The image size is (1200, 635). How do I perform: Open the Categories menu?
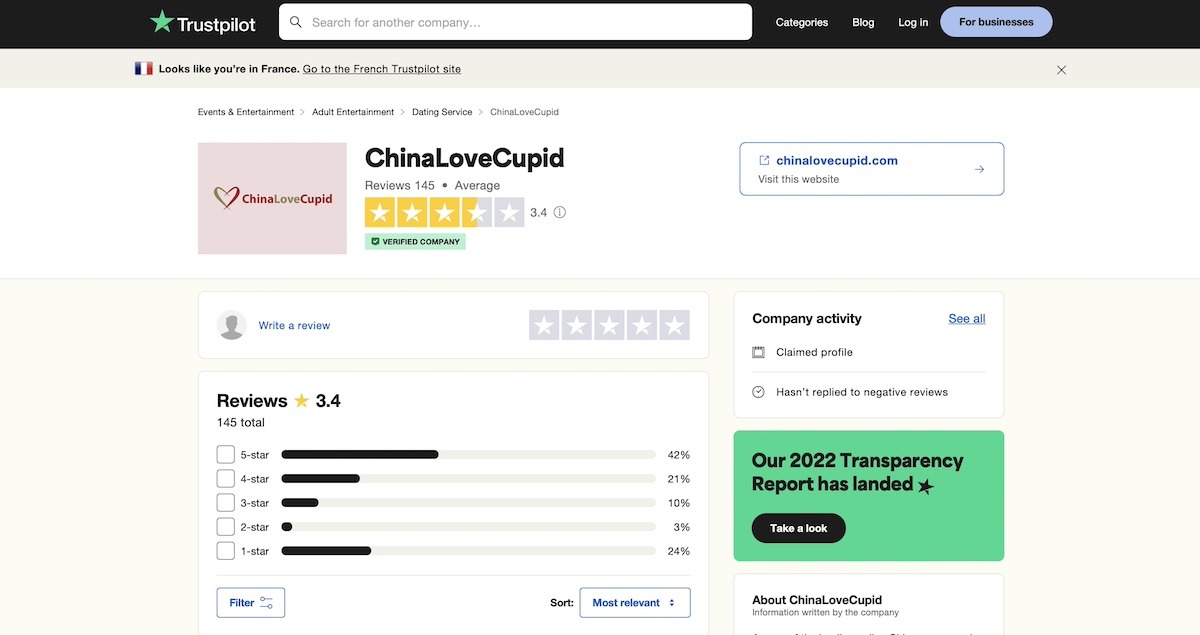tap(801, 21)
